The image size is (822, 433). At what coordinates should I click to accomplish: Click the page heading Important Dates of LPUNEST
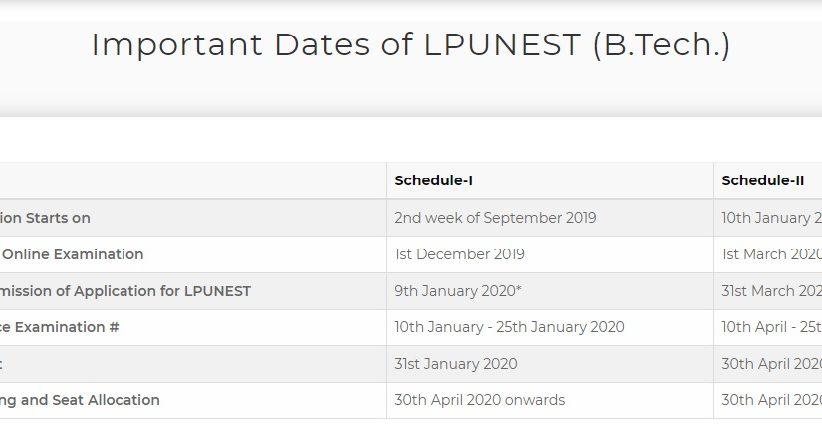(x=410, y=45)
